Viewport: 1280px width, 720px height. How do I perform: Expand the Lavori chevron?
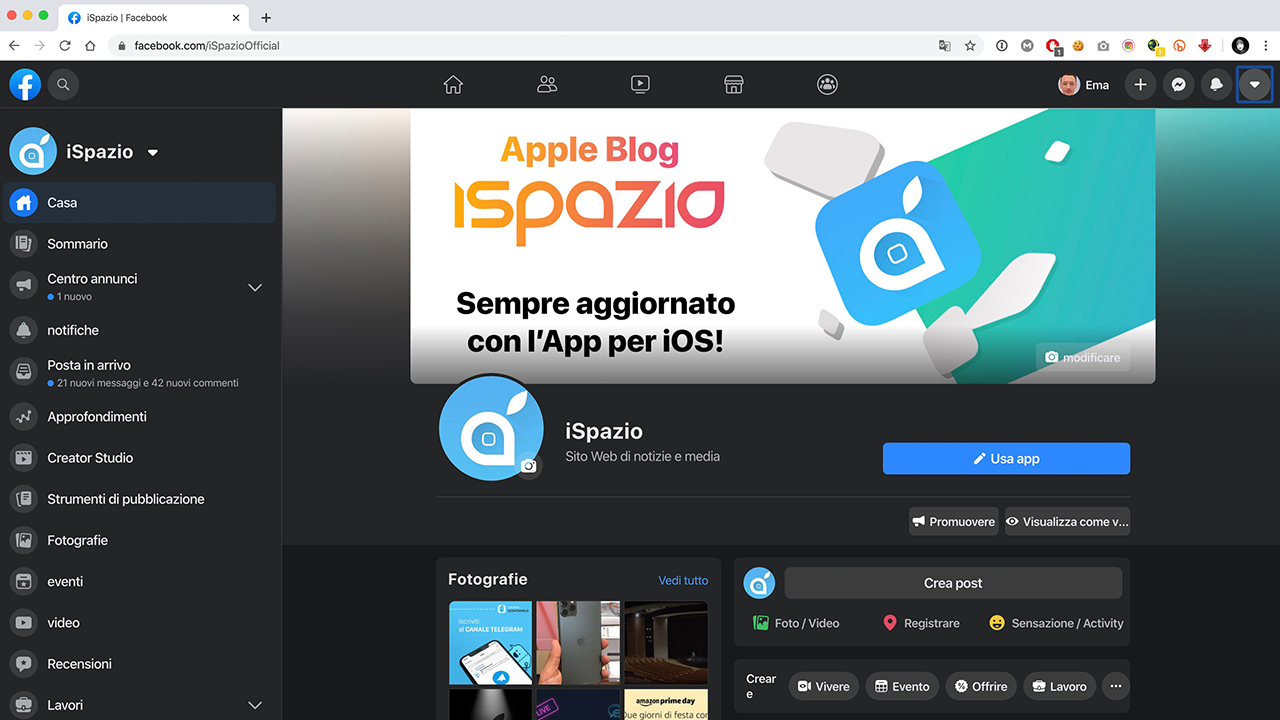point(255,705)
